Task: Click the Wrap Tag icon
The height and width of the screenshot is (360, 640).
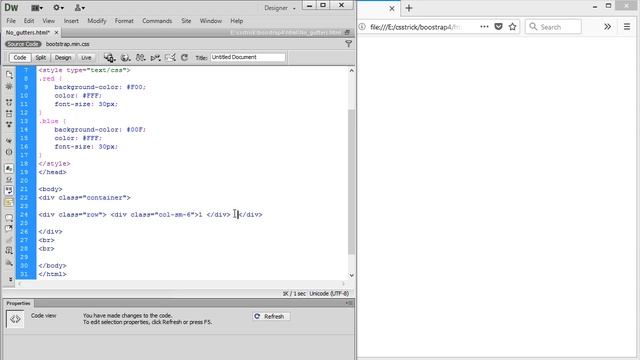Action: [x=9, y=240]
